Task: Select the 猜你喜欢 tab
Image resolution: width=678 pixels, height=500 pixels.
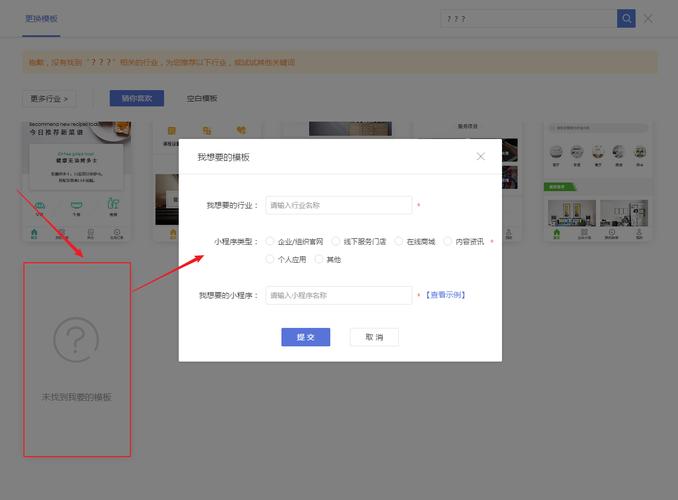Action: 137,98
